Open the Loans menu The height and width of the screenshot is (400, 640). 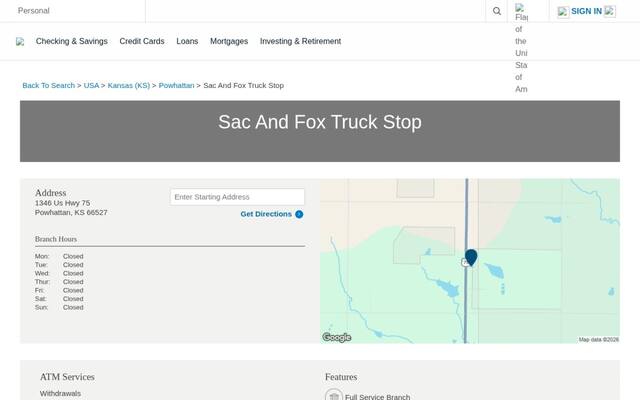(x=187, y=41)
